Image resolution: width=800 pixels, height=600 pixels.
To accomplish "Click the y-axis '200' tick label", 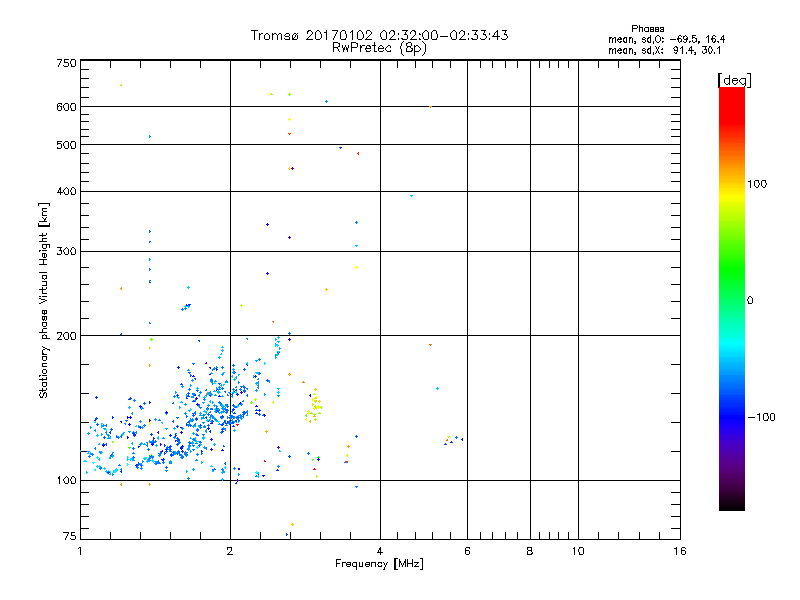I will [66, 336].
